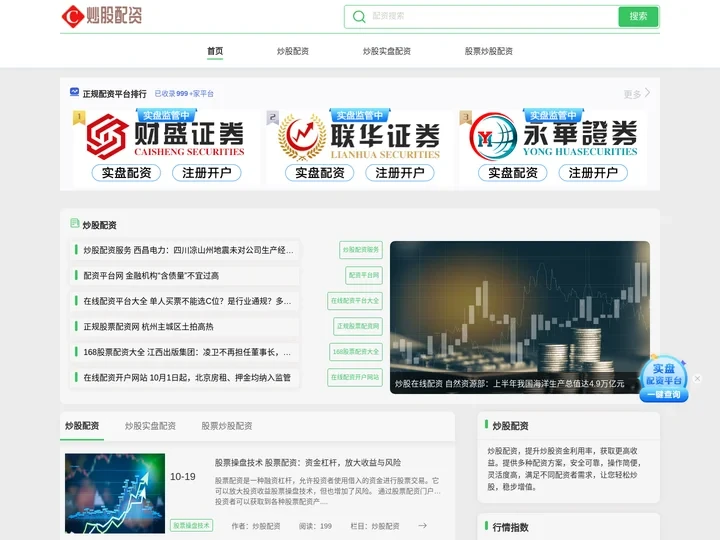The height and width of the screenshot is (540, 720).
Task: Click 作者: 炒股配资 text
Action: [256, 526]
